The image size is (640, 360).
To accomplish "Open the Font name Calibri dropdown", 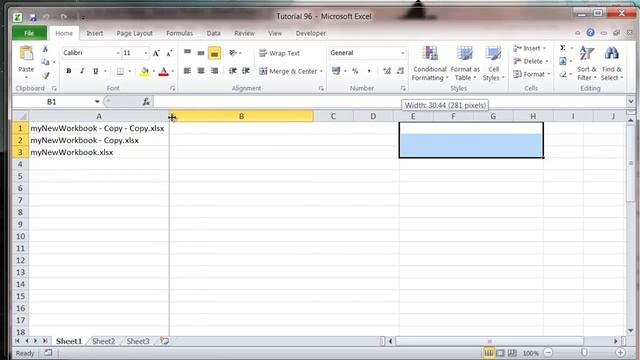I will click(118, 53).
